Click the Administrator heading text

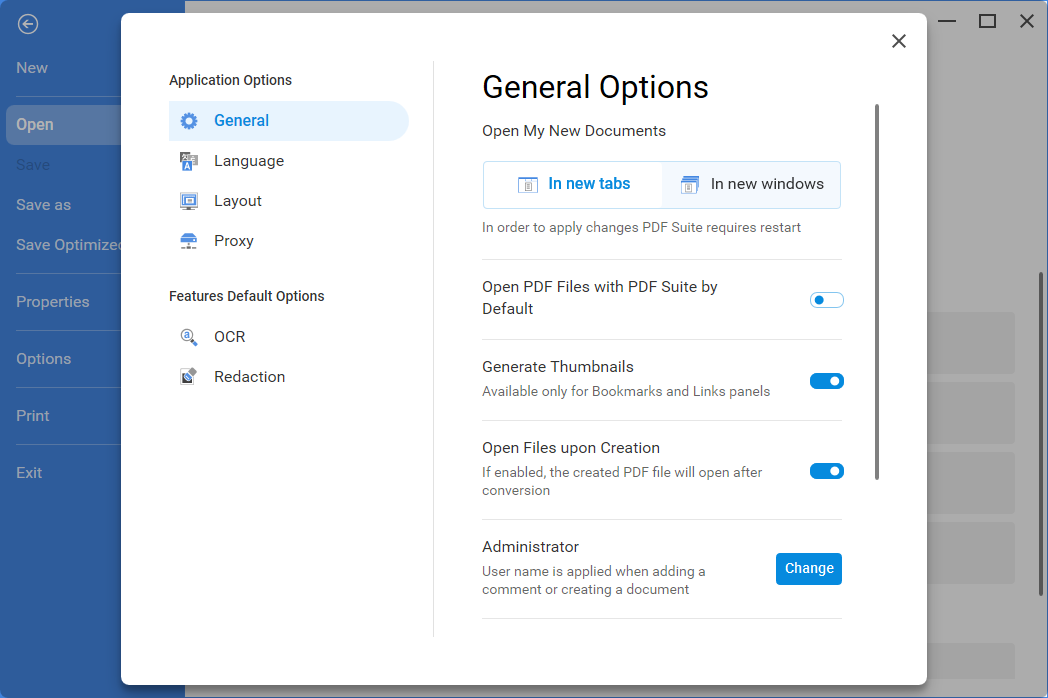click(531, 547)
